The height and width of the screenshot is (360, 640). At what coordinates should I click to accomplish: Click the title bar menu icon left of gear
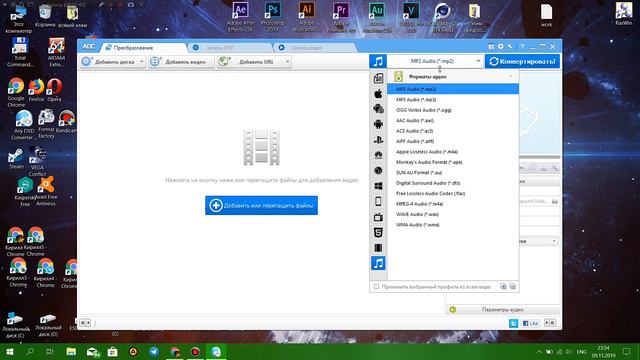coord(491,47)
